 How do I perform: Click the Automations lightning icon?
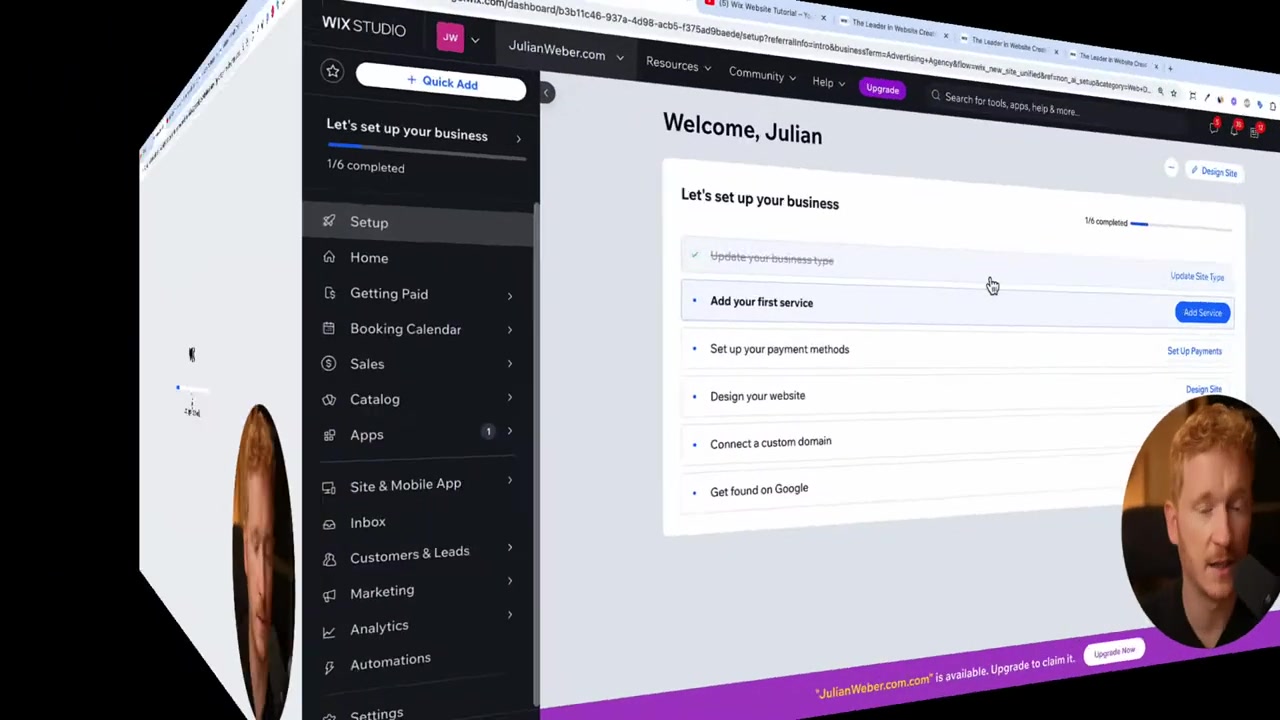coord(329,668)
